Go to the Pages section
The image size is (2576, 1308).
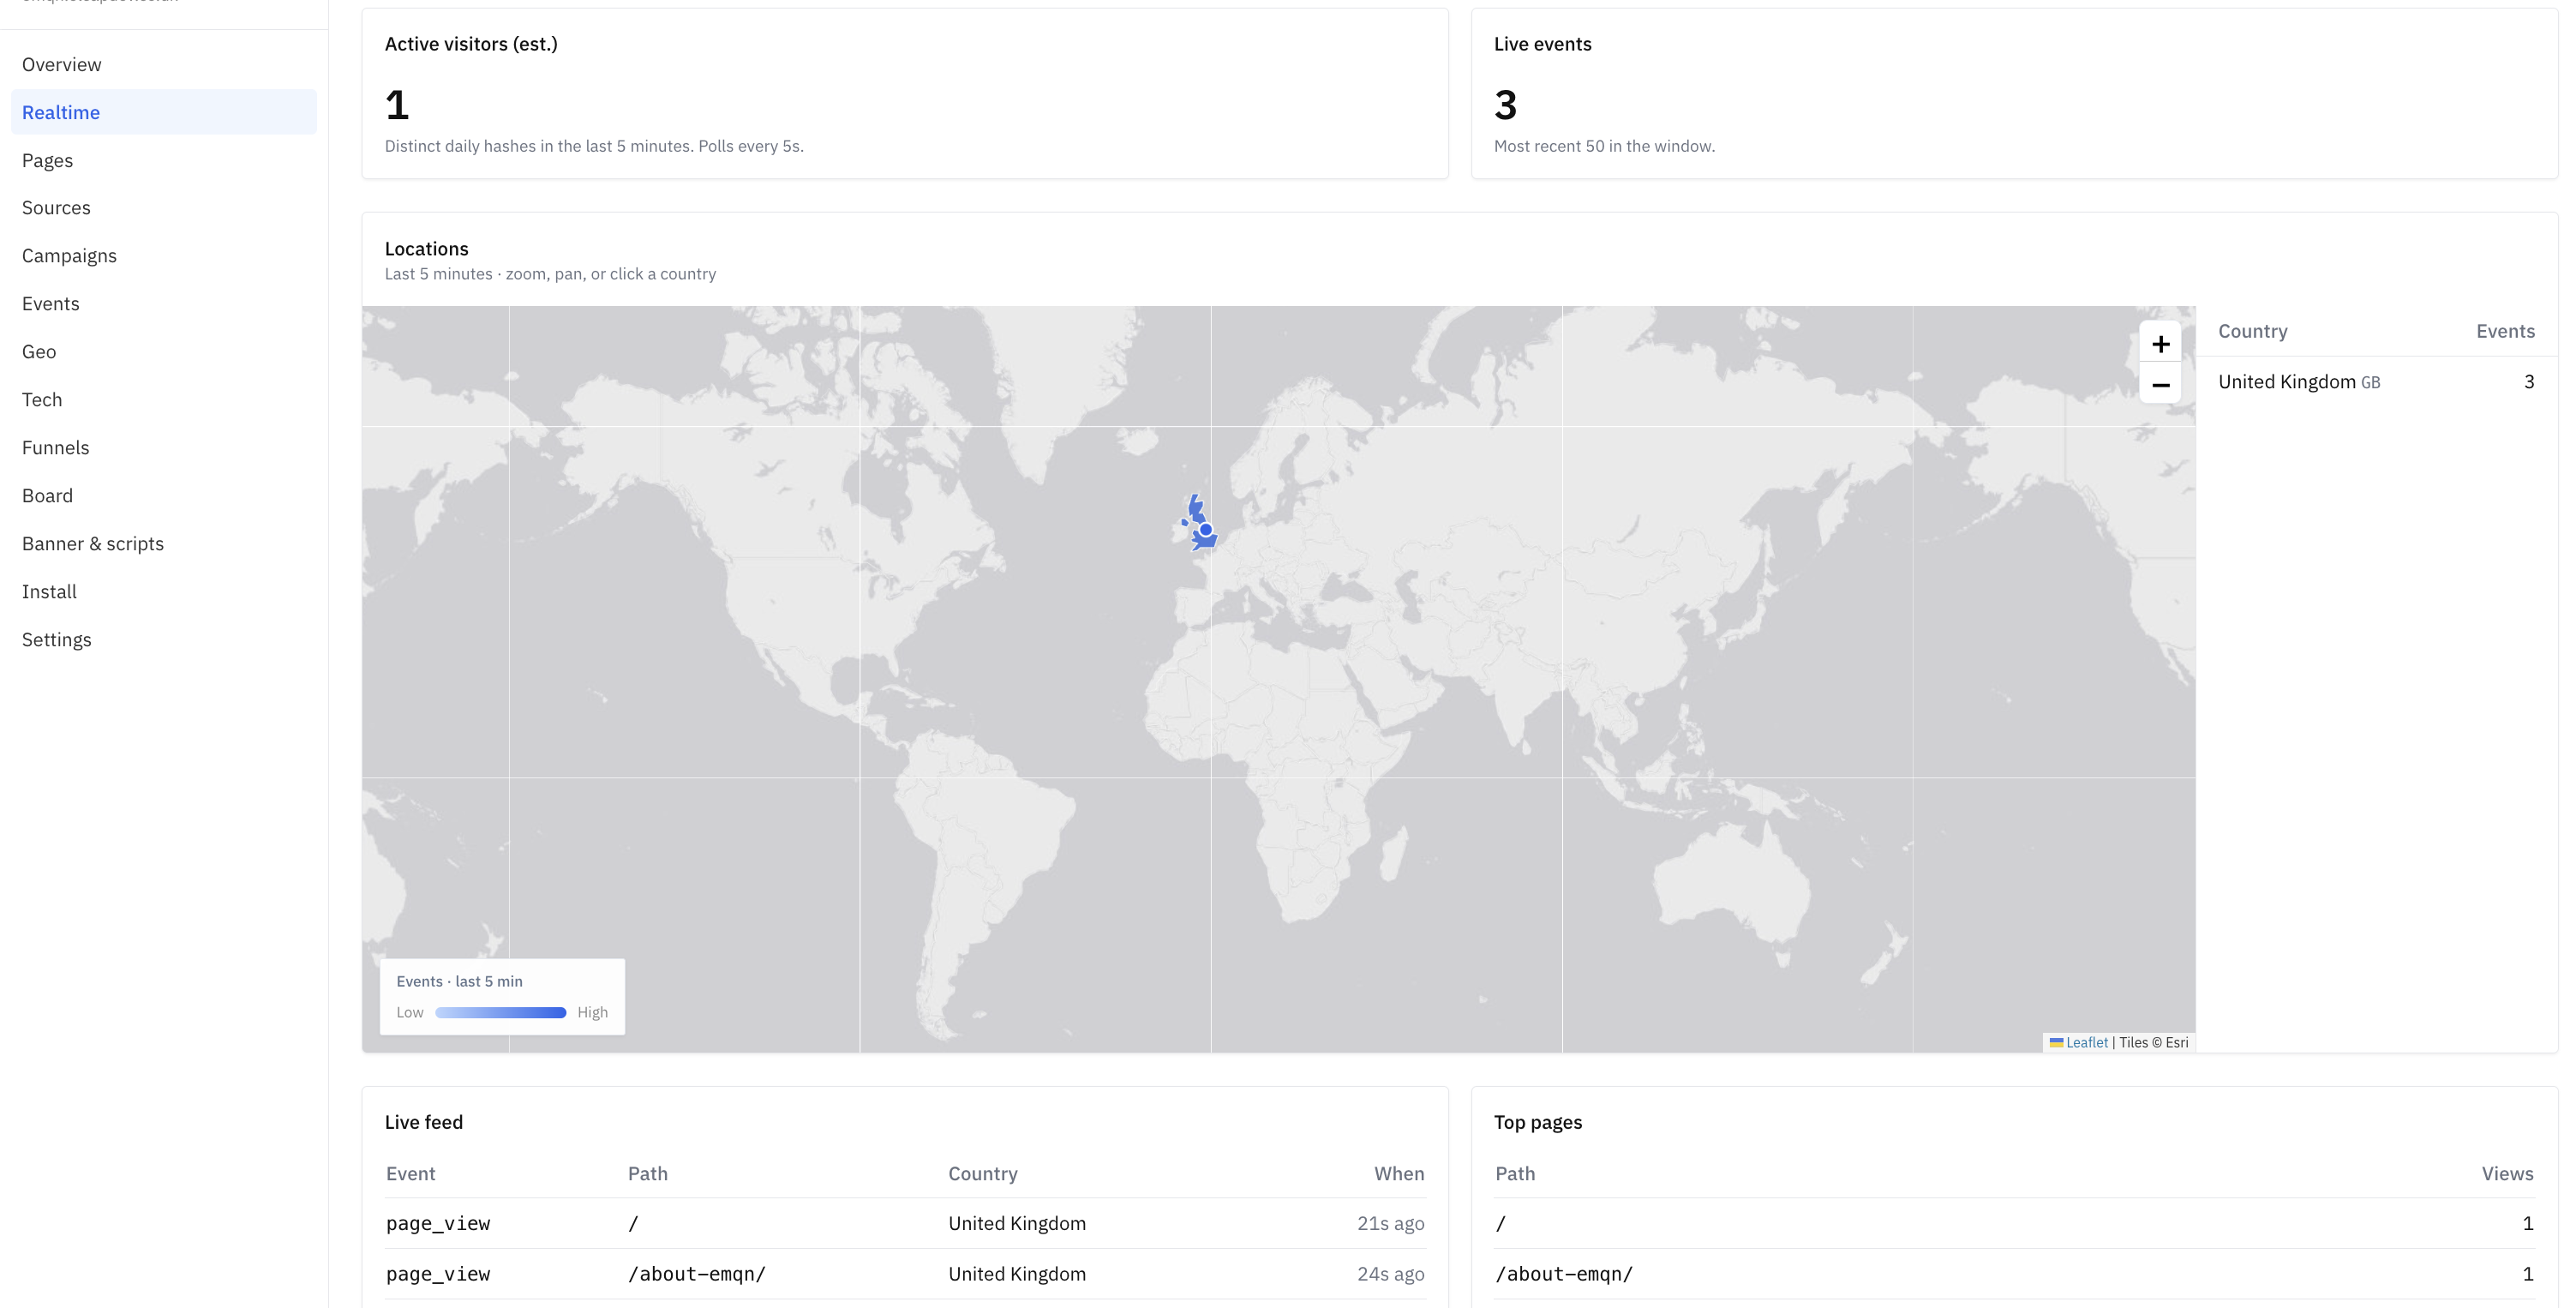(164, 160)
